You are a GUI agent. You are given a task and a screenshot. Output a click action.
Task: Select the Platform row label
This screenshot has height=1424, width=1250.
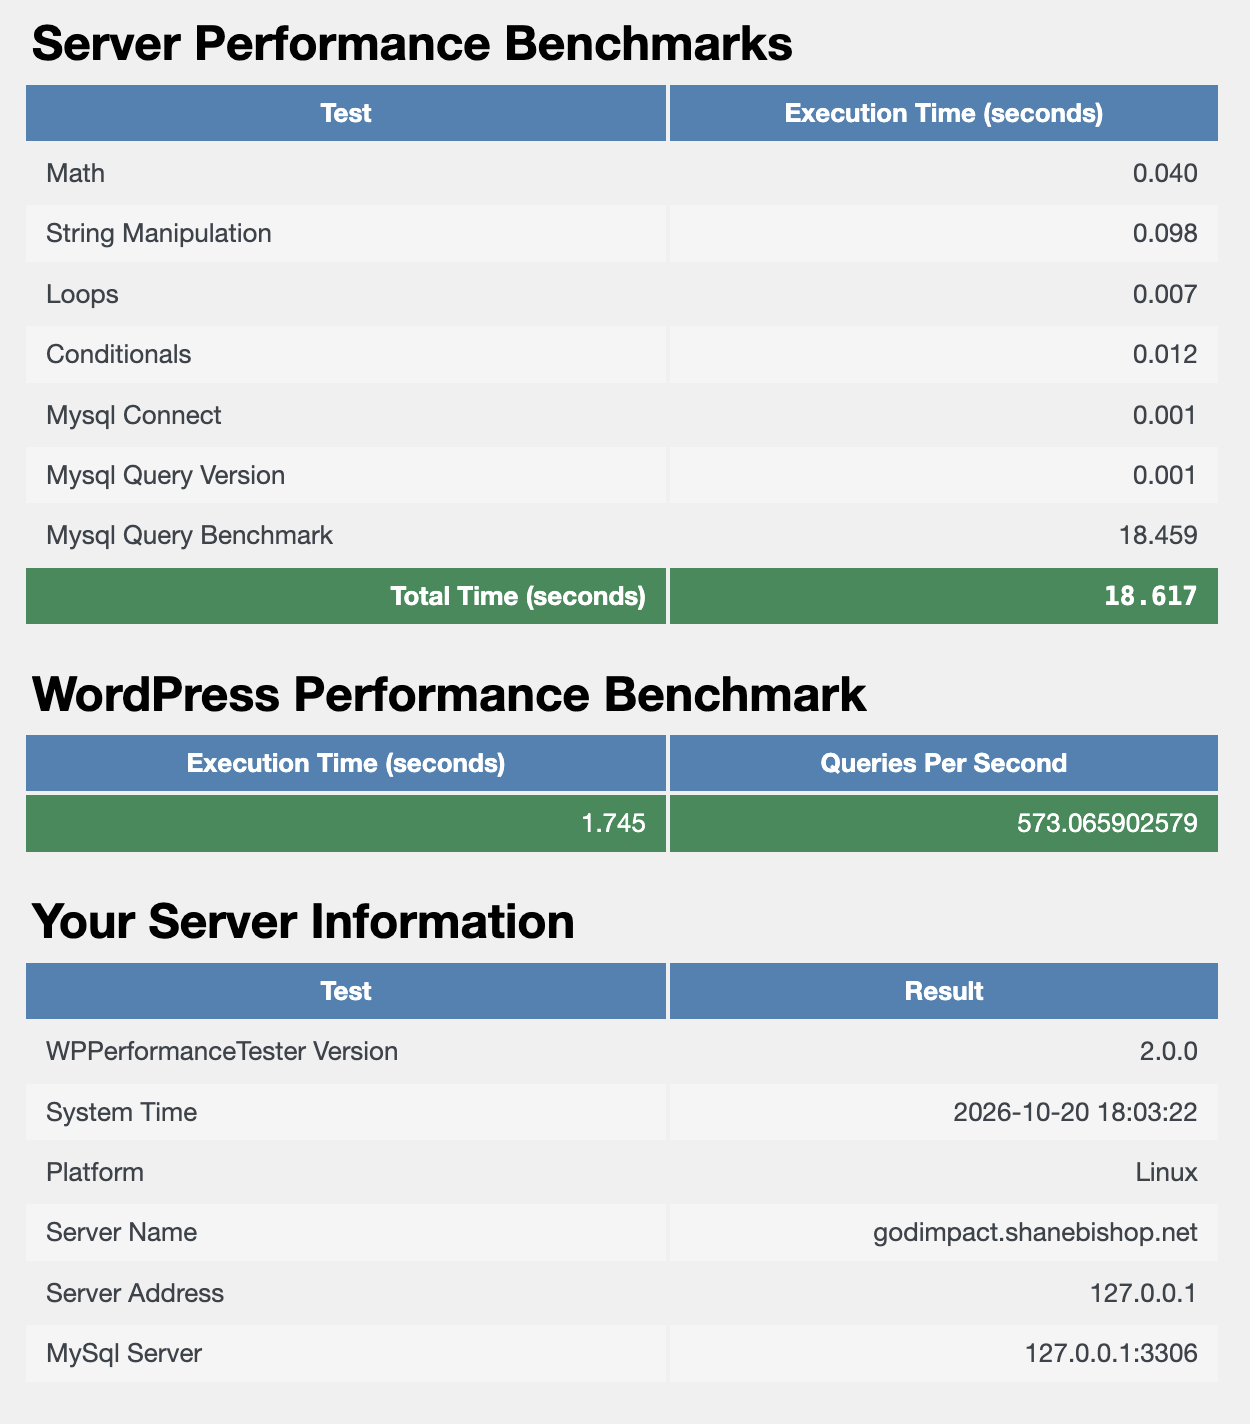(95, 1172)
